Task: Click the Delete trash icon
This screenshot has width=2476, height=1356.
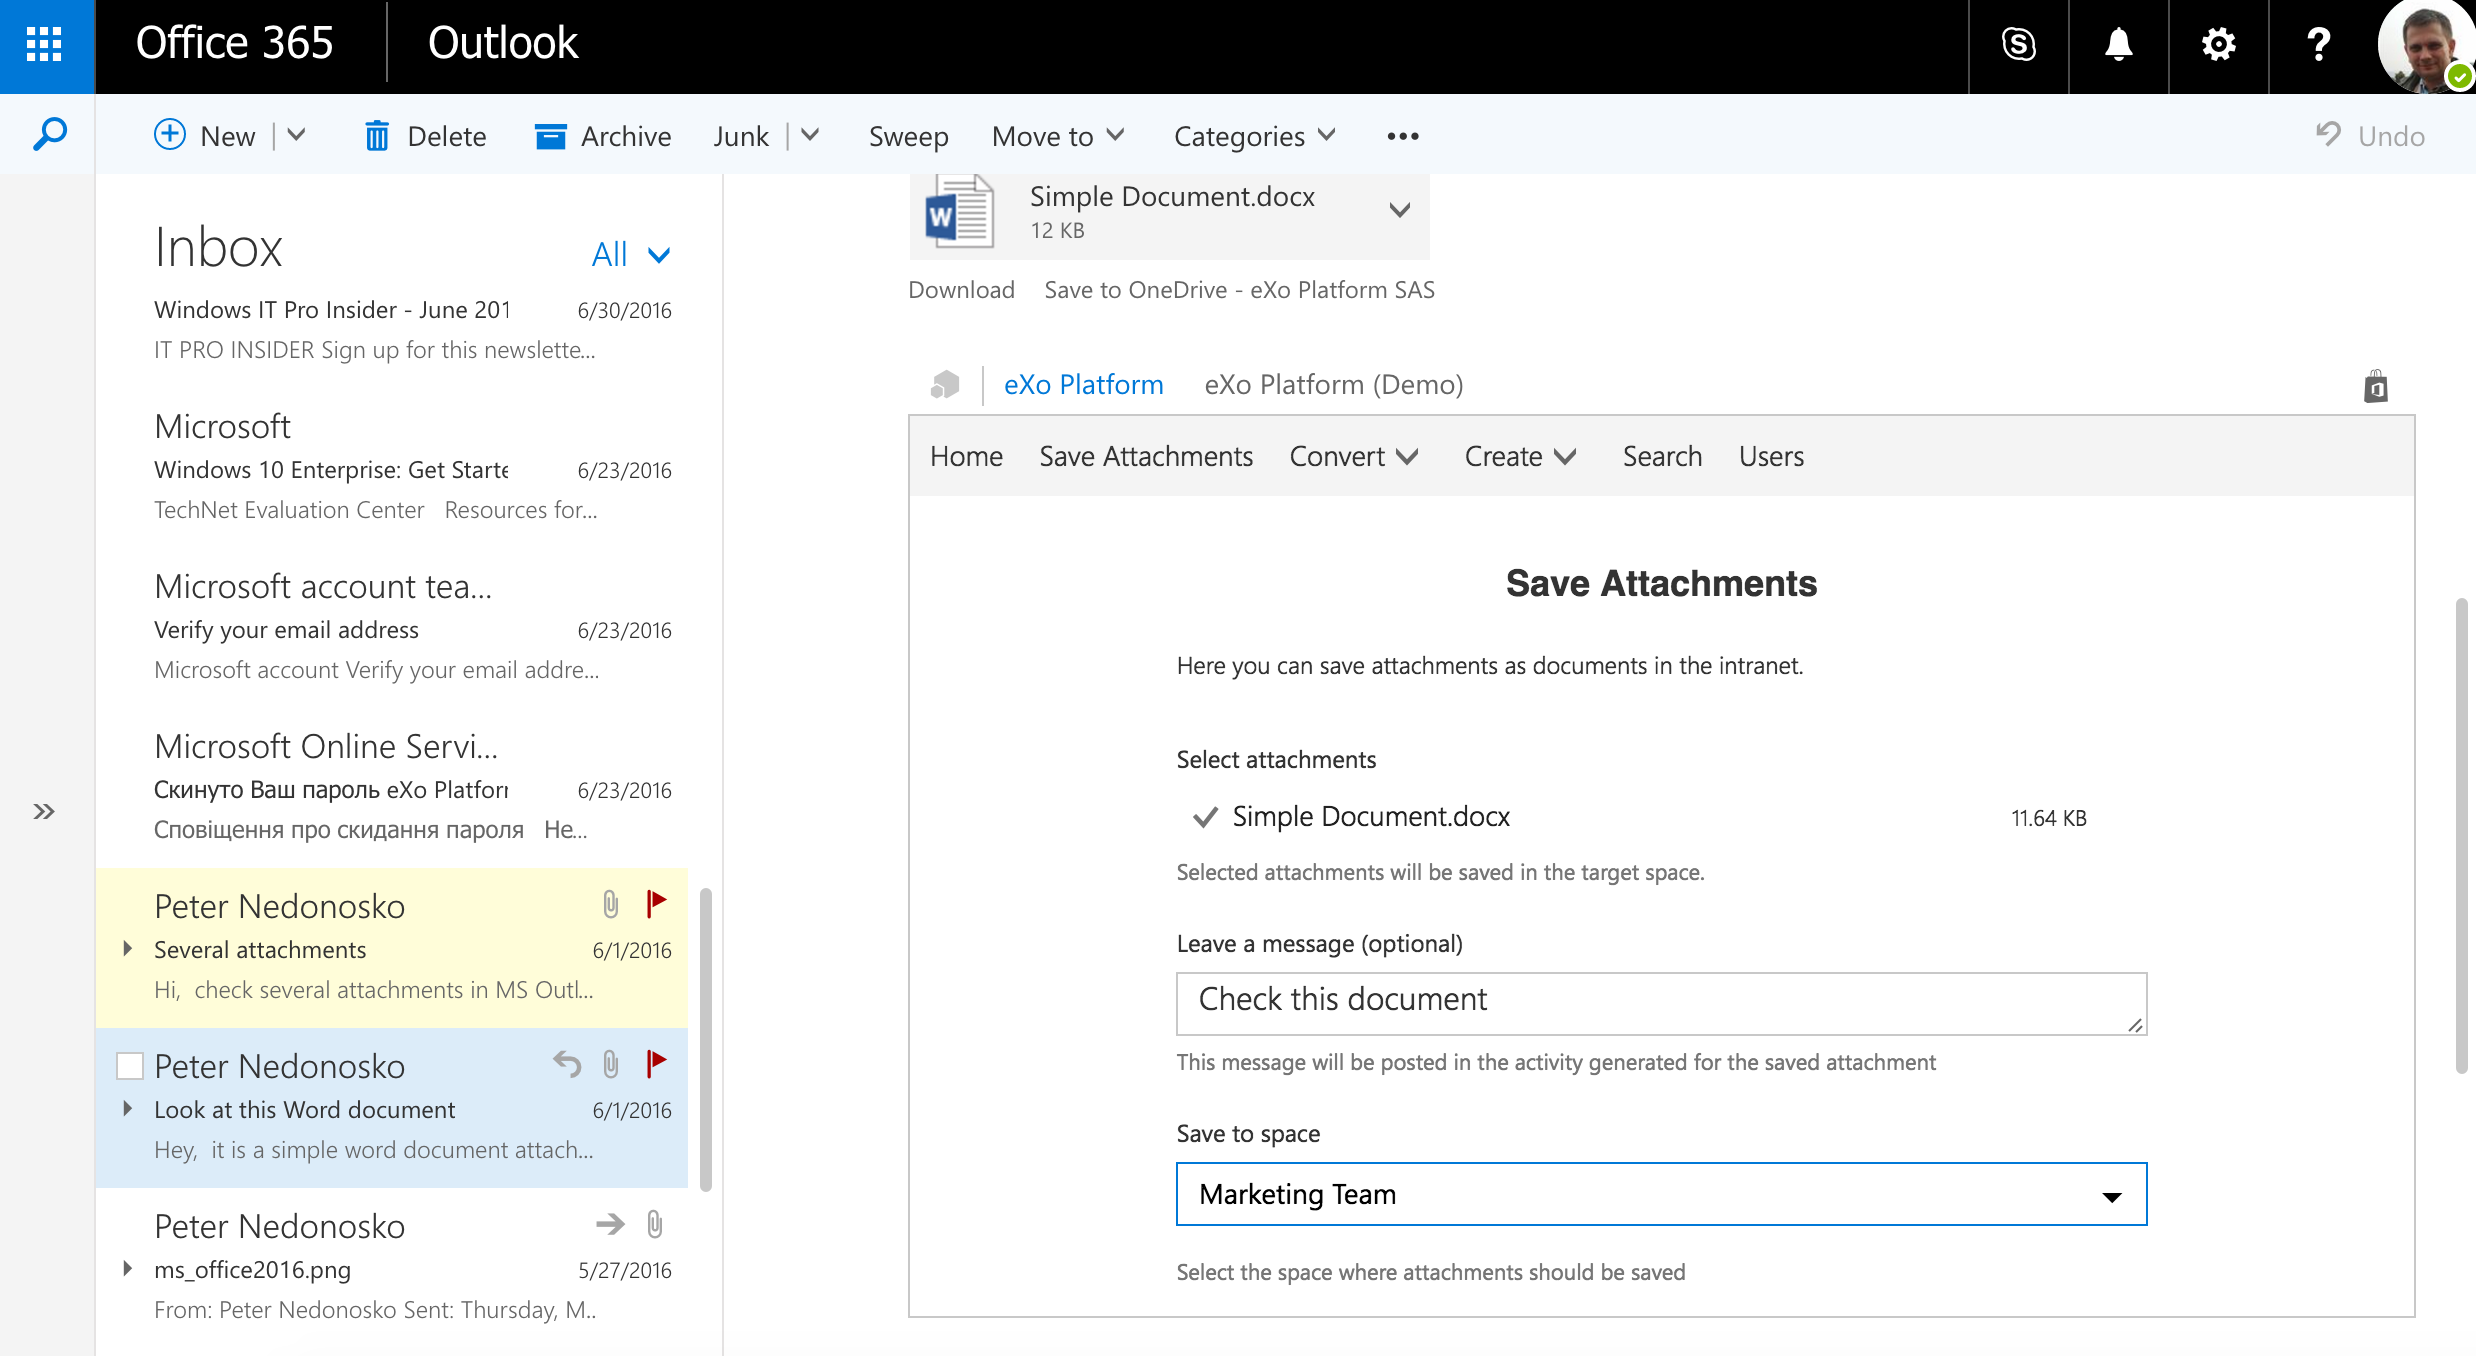Action: click(376, 135)
